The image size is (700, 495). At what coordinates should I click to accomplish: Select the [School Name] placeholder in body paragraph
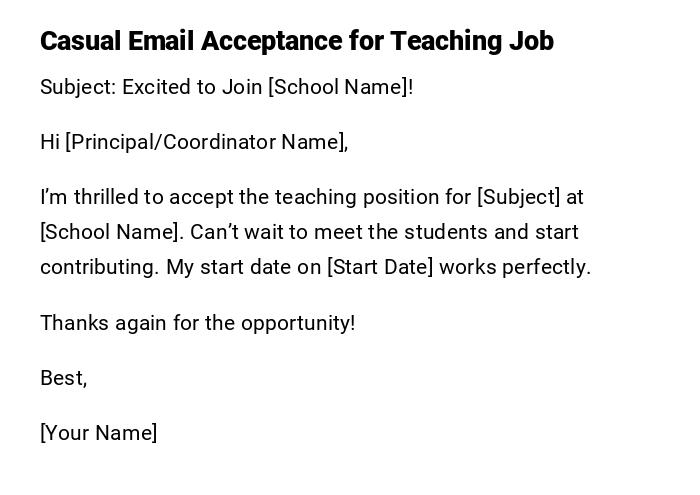click(111, 232)
